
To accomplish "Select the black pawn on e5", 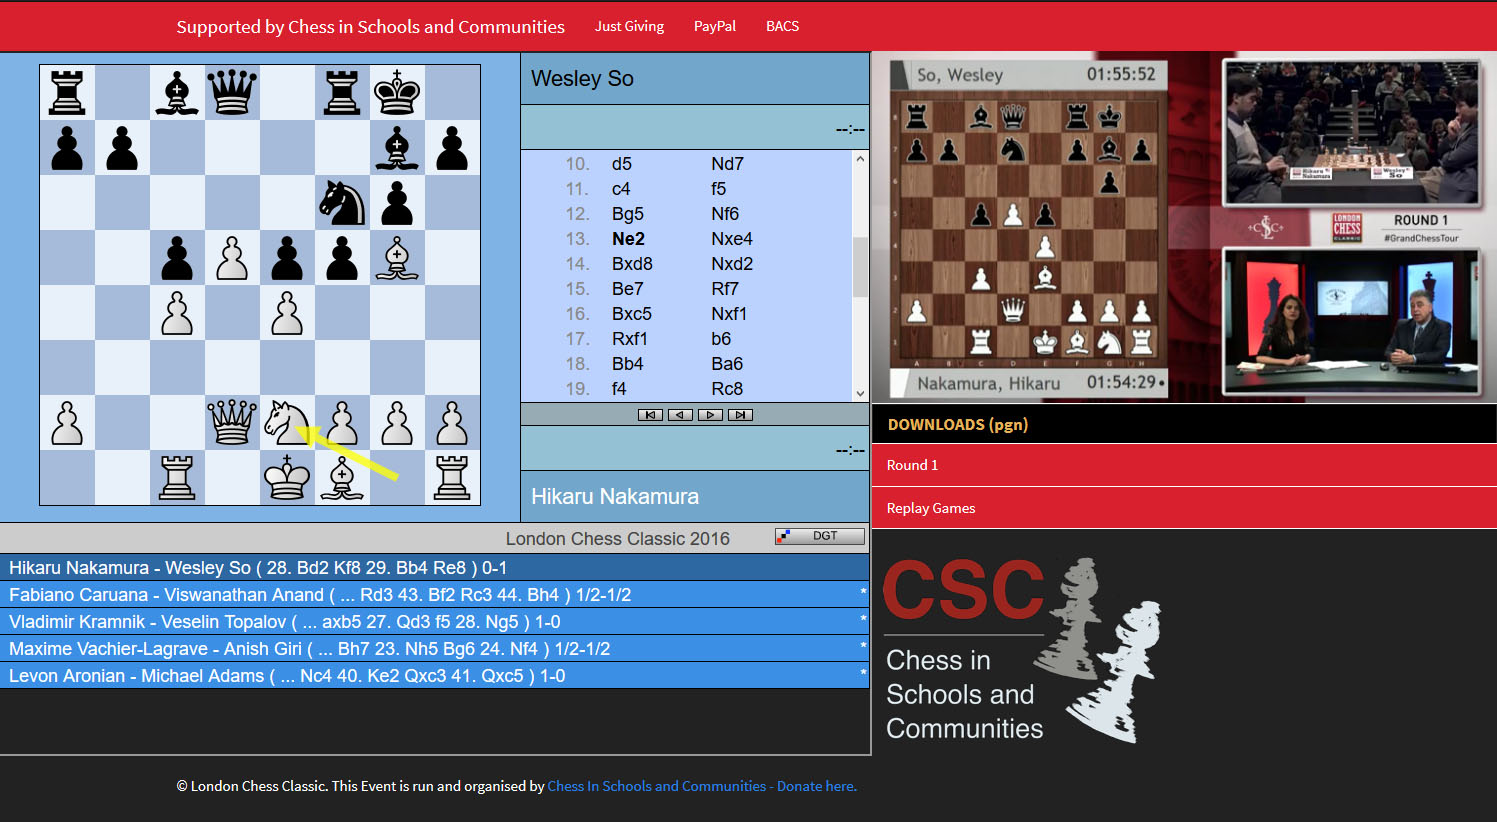I will pos(287,257).
